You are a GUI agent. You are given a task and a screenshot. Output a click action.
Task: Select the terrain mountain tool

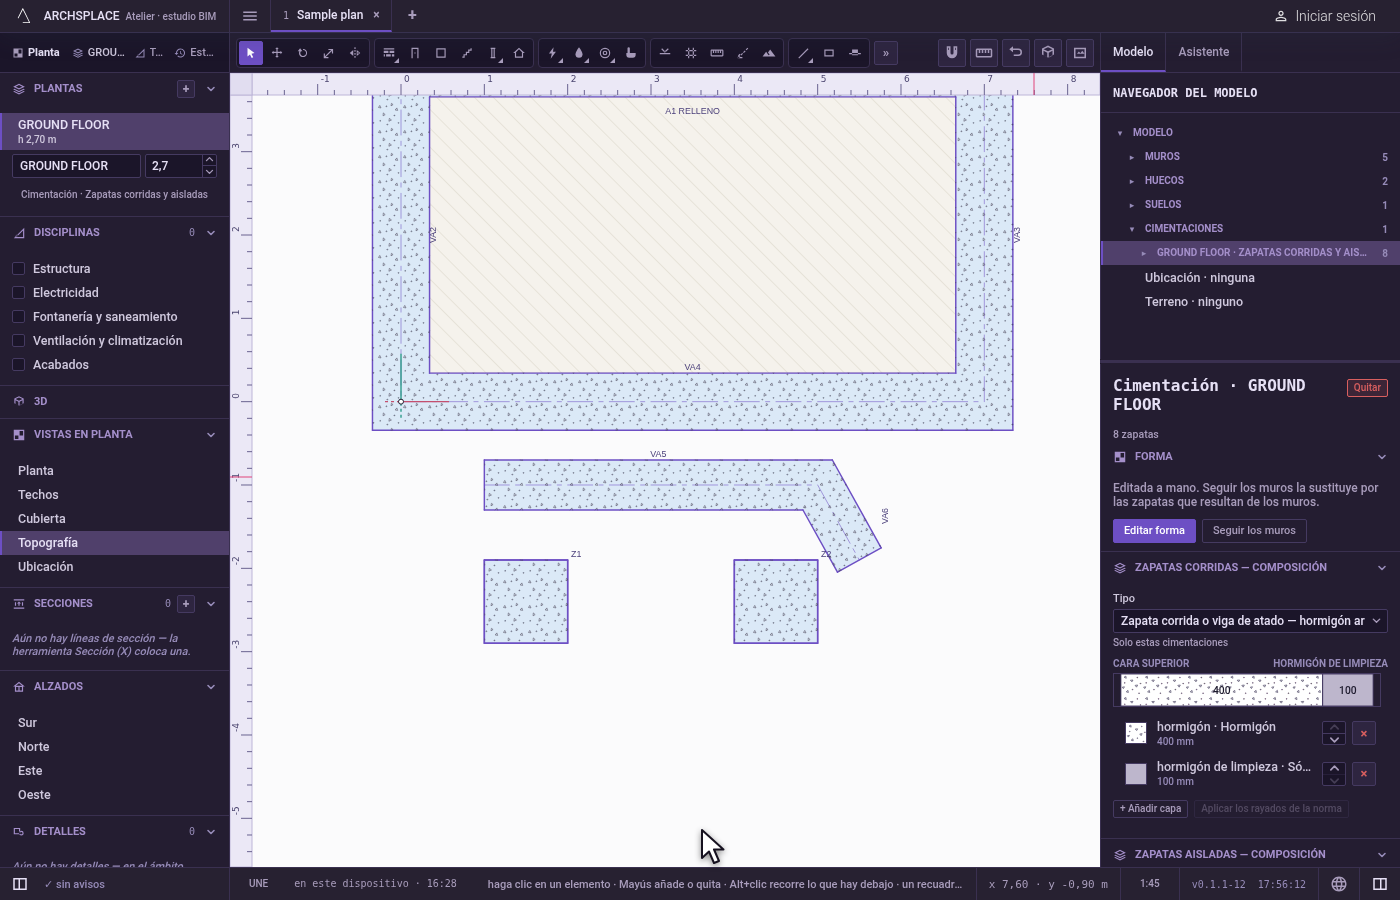pos(769,53)
